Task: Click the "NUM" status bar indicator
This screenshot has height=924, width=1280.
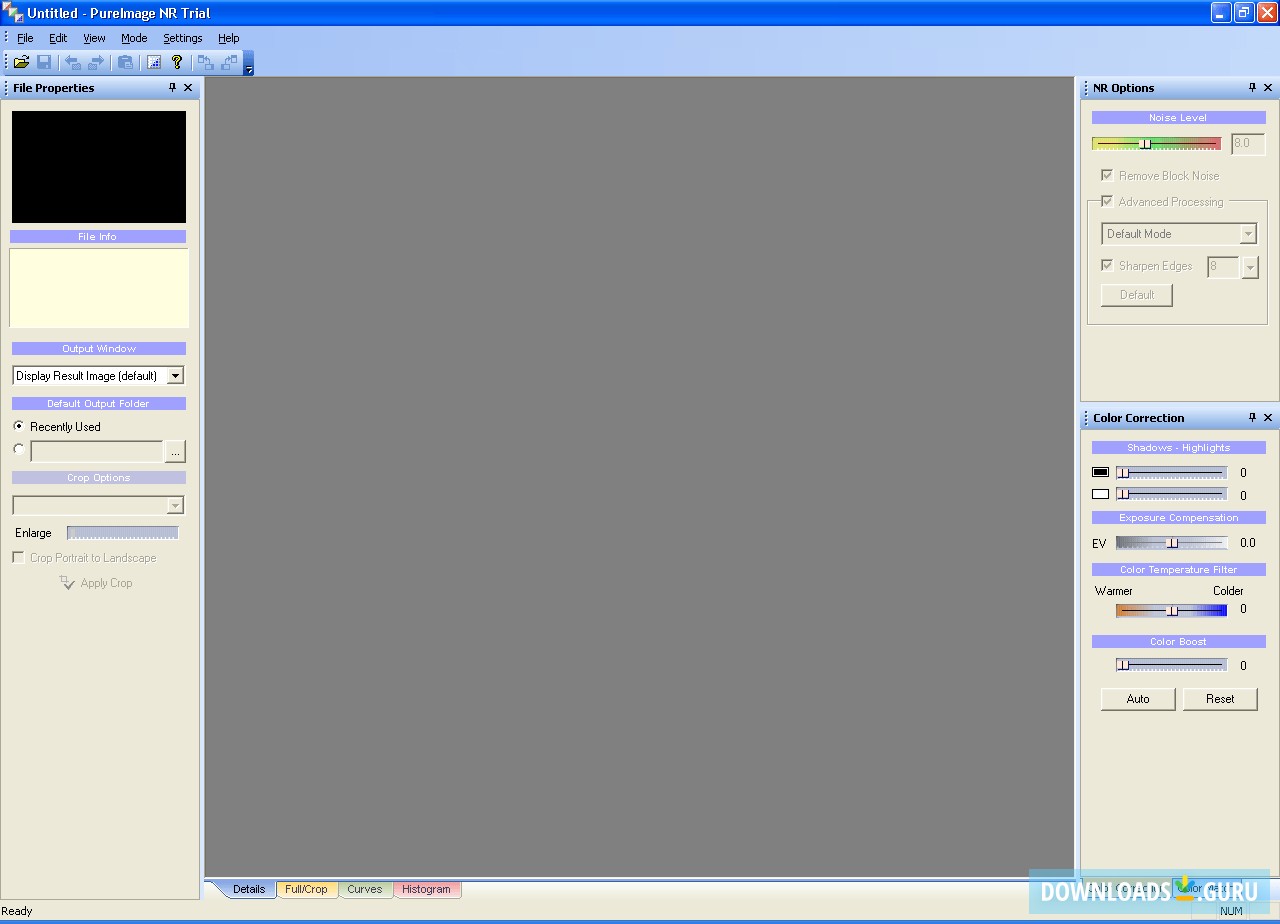Action: coord(1232,911)
